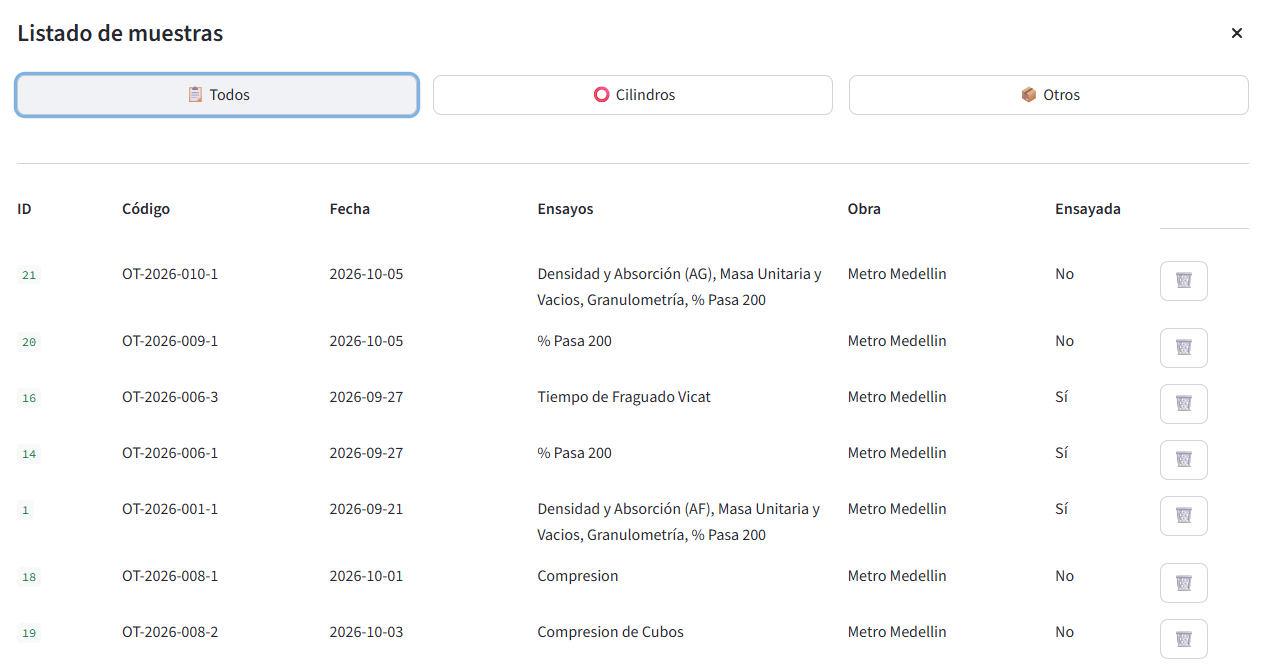The width and height of the screenshot is (1267, 670).
Task: Click Ensayada 'Sí' for OT-2026-006-1
Action: [1062, 453]
